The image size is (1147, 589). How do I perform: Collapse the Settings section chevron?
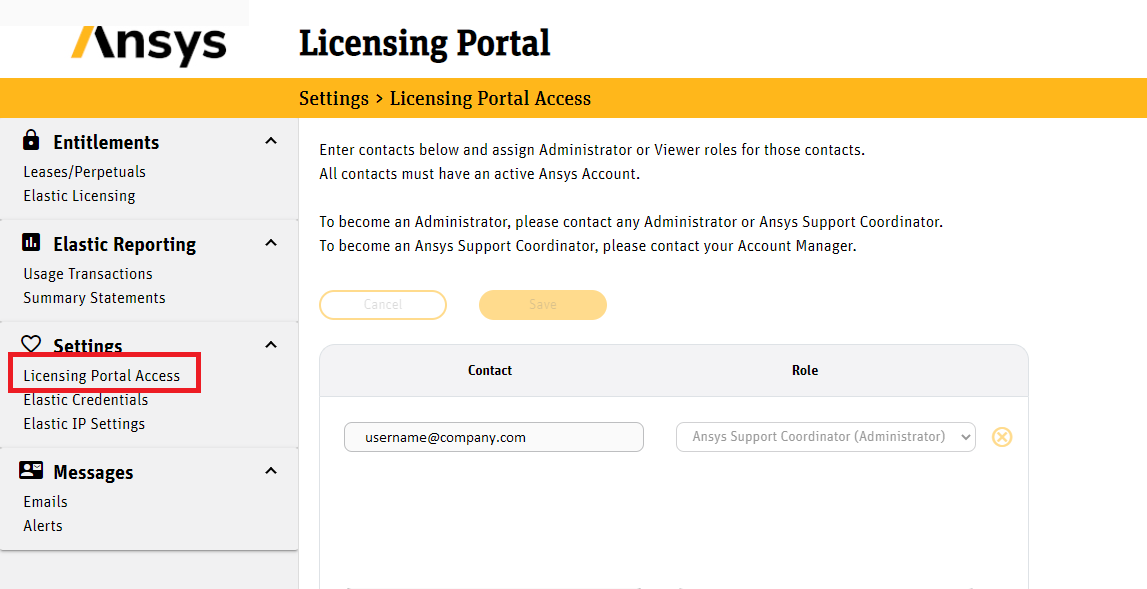271,344
